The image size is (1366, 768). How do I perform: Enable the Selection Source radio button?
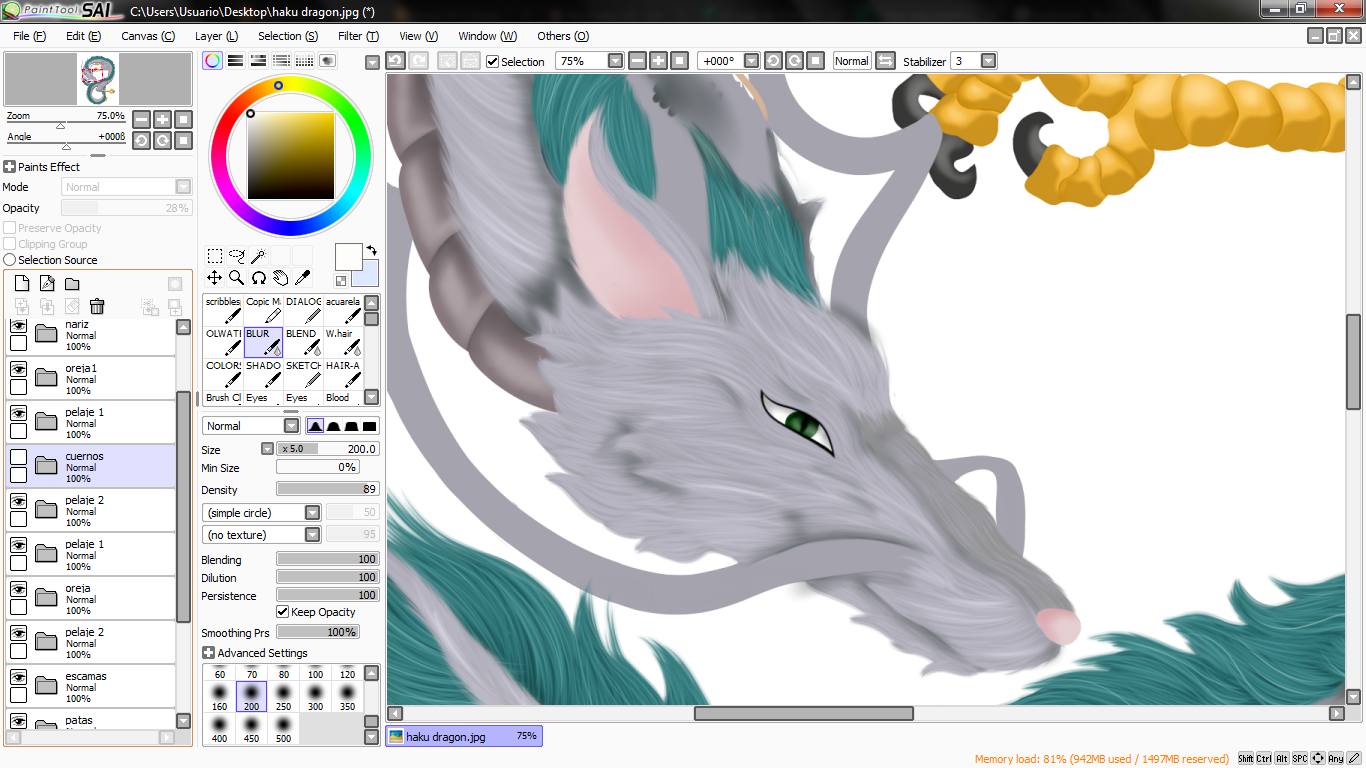pos(9,260)
